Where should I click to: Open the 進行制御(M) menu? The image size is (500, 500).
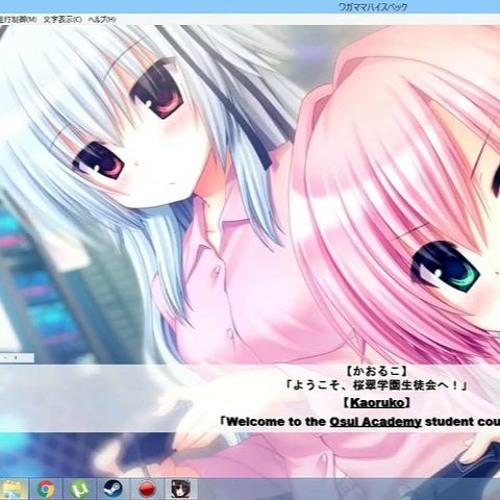tap(18, 20)
